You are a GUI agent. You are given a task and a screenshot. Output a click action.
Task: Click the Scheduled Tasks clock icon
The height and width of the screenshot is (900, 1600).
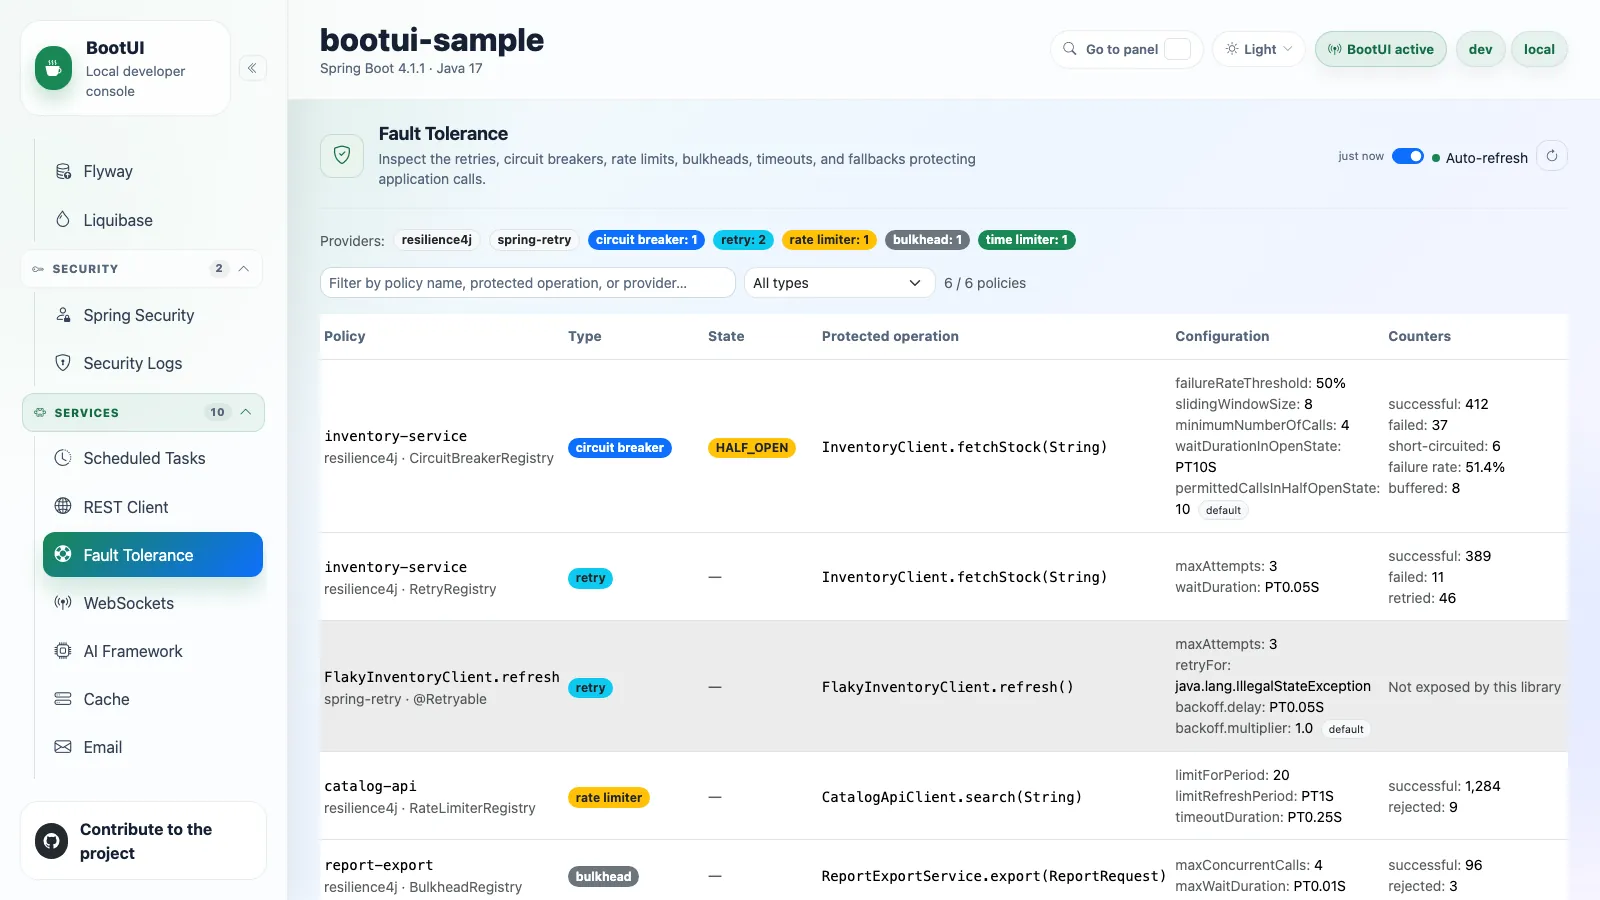[x=63, y=458]
